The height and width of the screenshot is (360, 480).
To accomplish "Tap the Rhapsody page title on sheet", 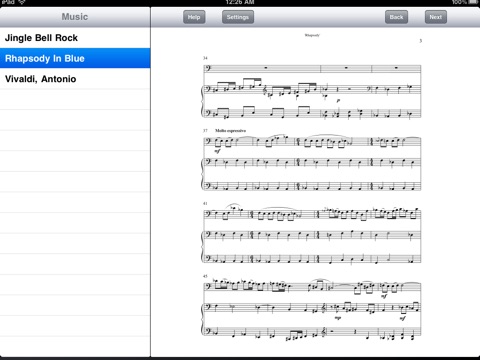I will coord(312,35).
